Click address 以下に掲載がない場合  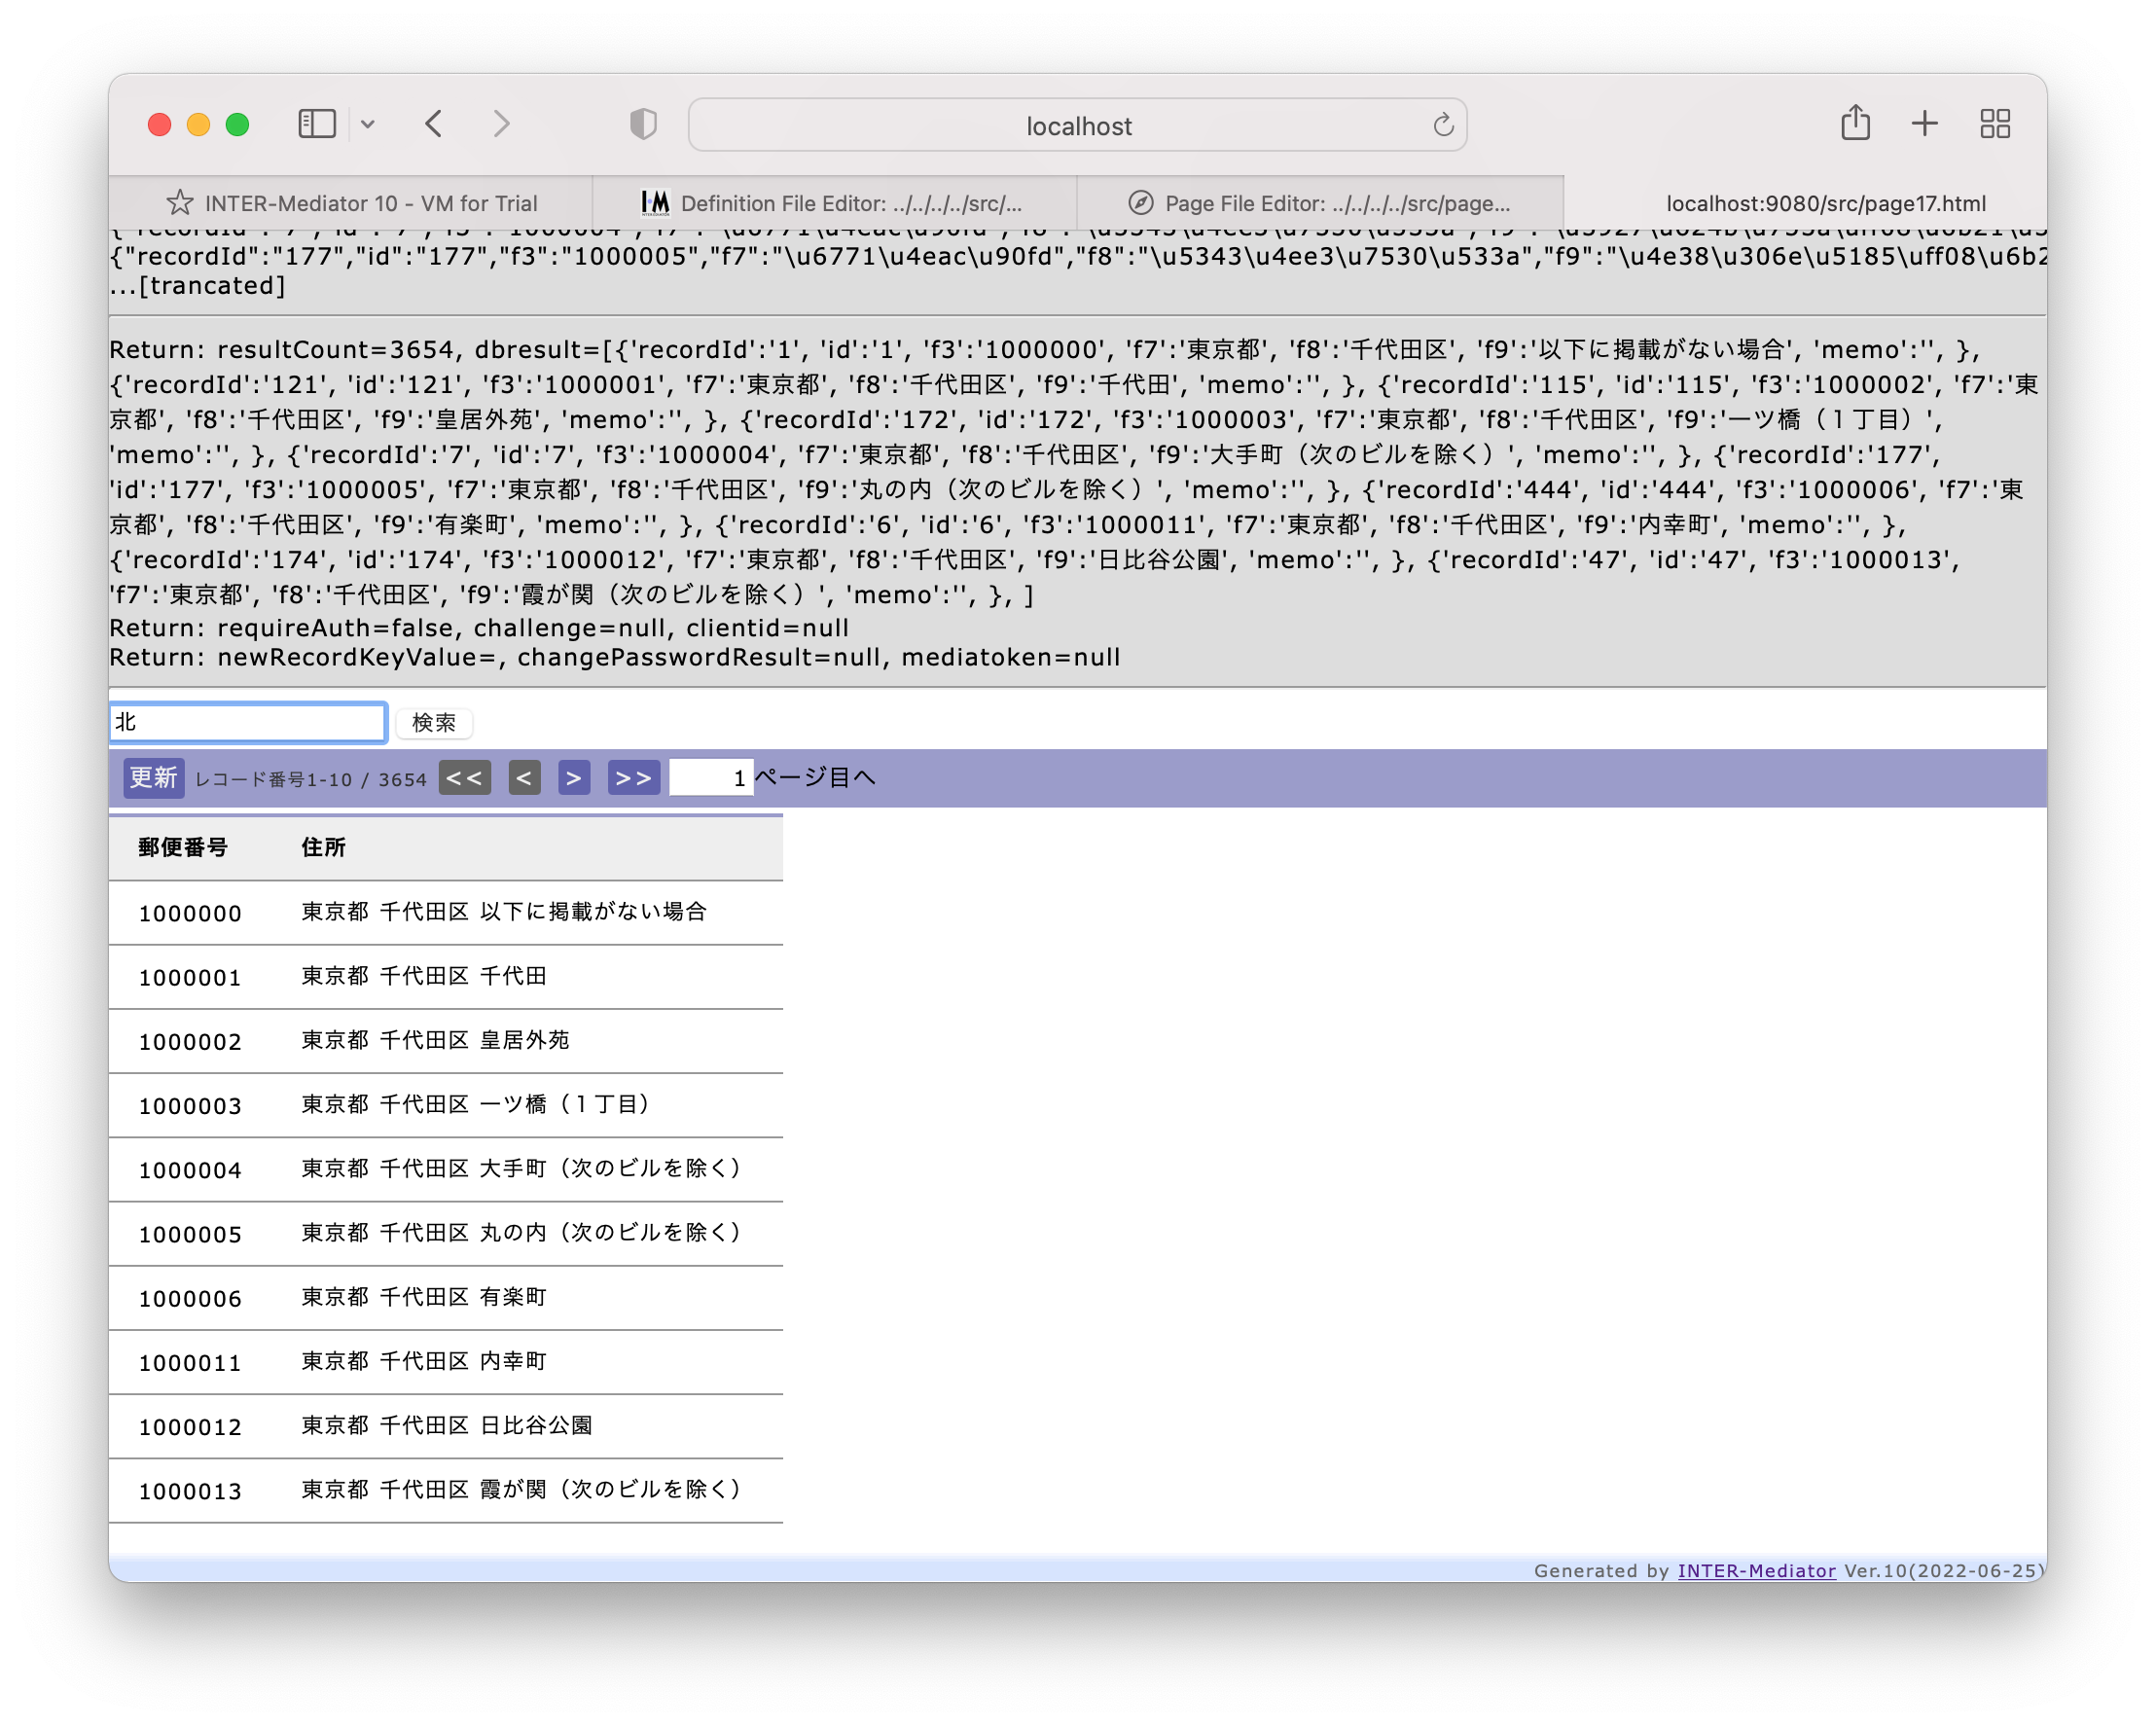point(593,911)
